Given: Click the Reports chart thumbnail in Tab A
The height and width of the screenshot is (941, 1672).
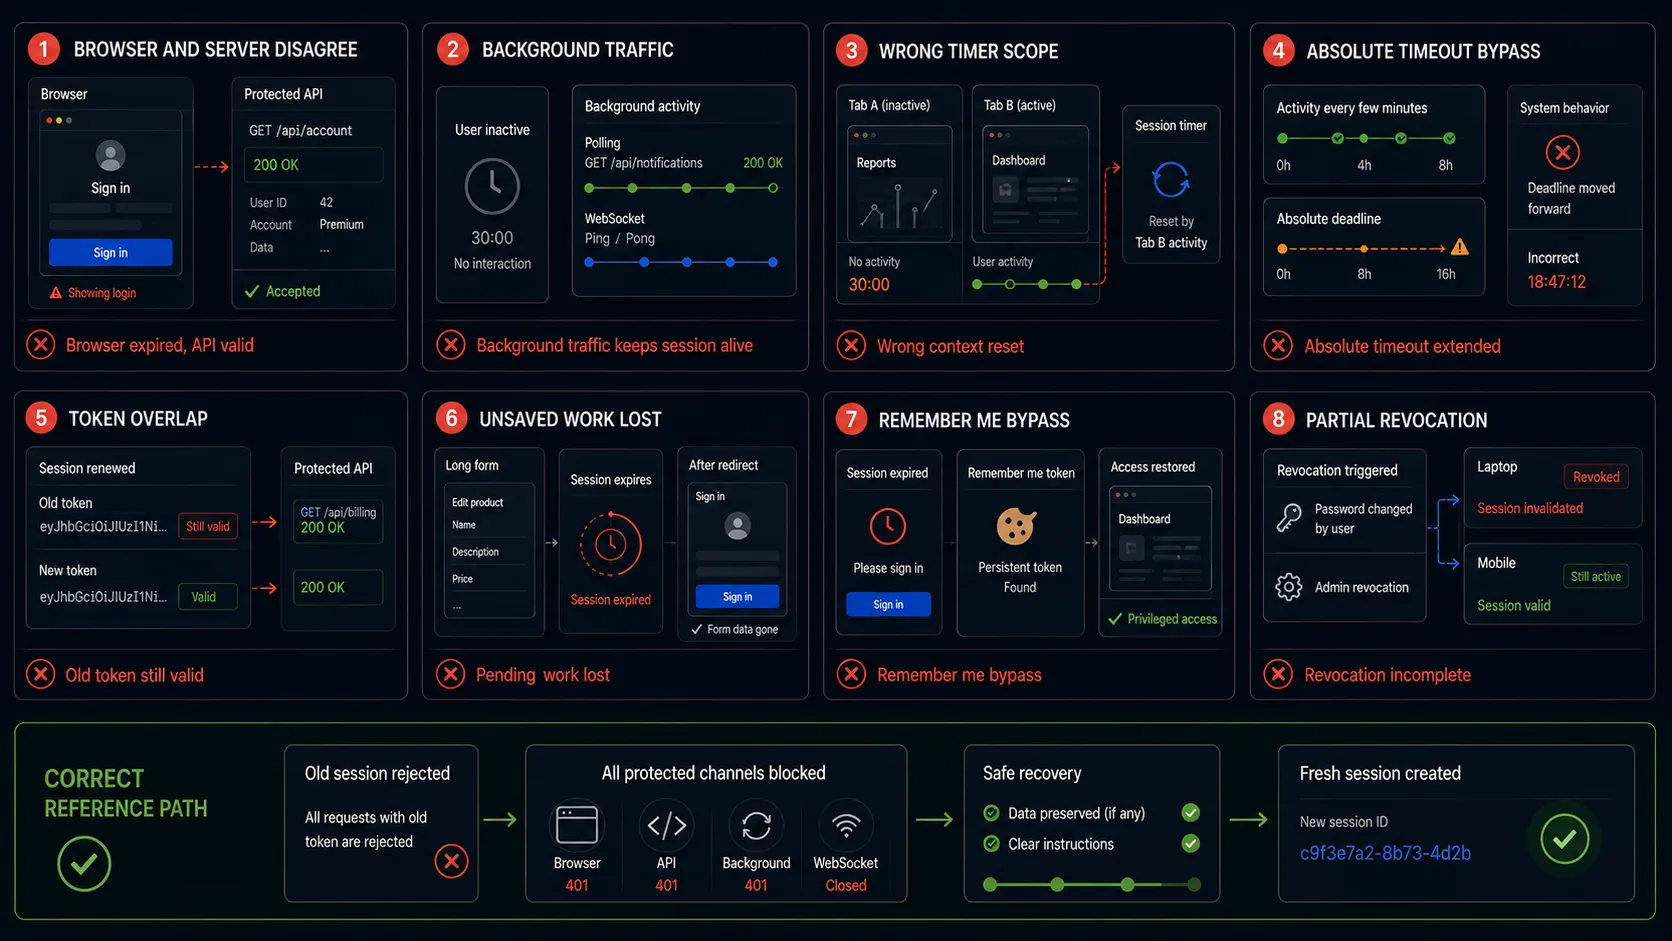Looking at the screenshot, I should [899, 206].
